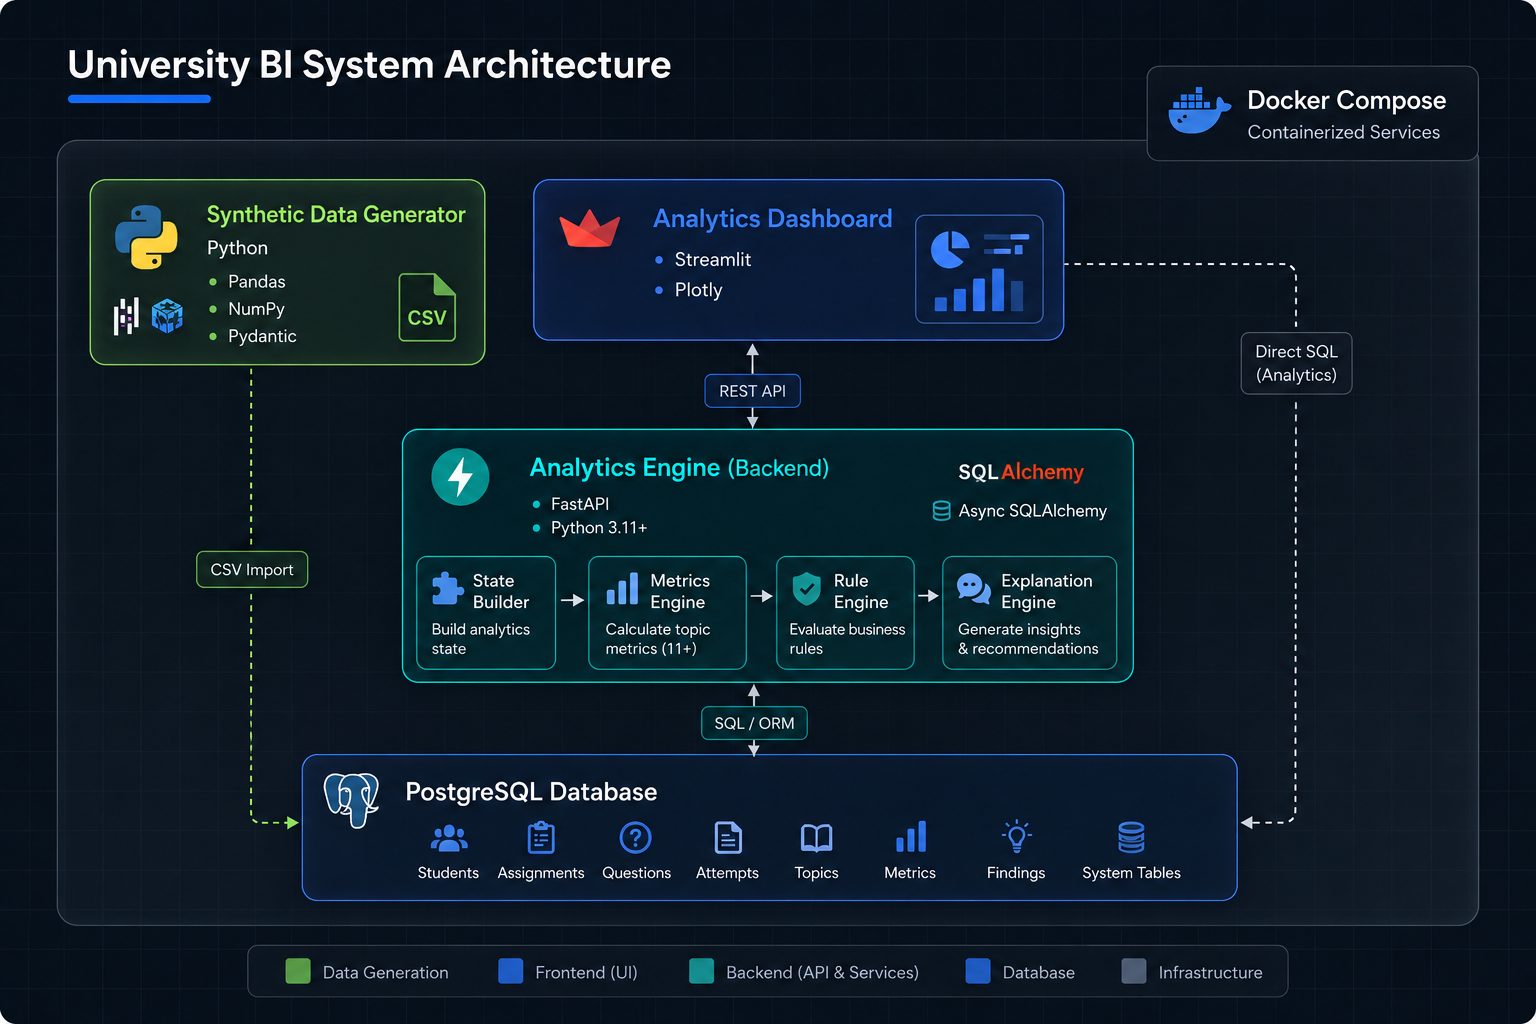
Task: Click the Async SQLAlchemy database icon
Action: [941, 511]
